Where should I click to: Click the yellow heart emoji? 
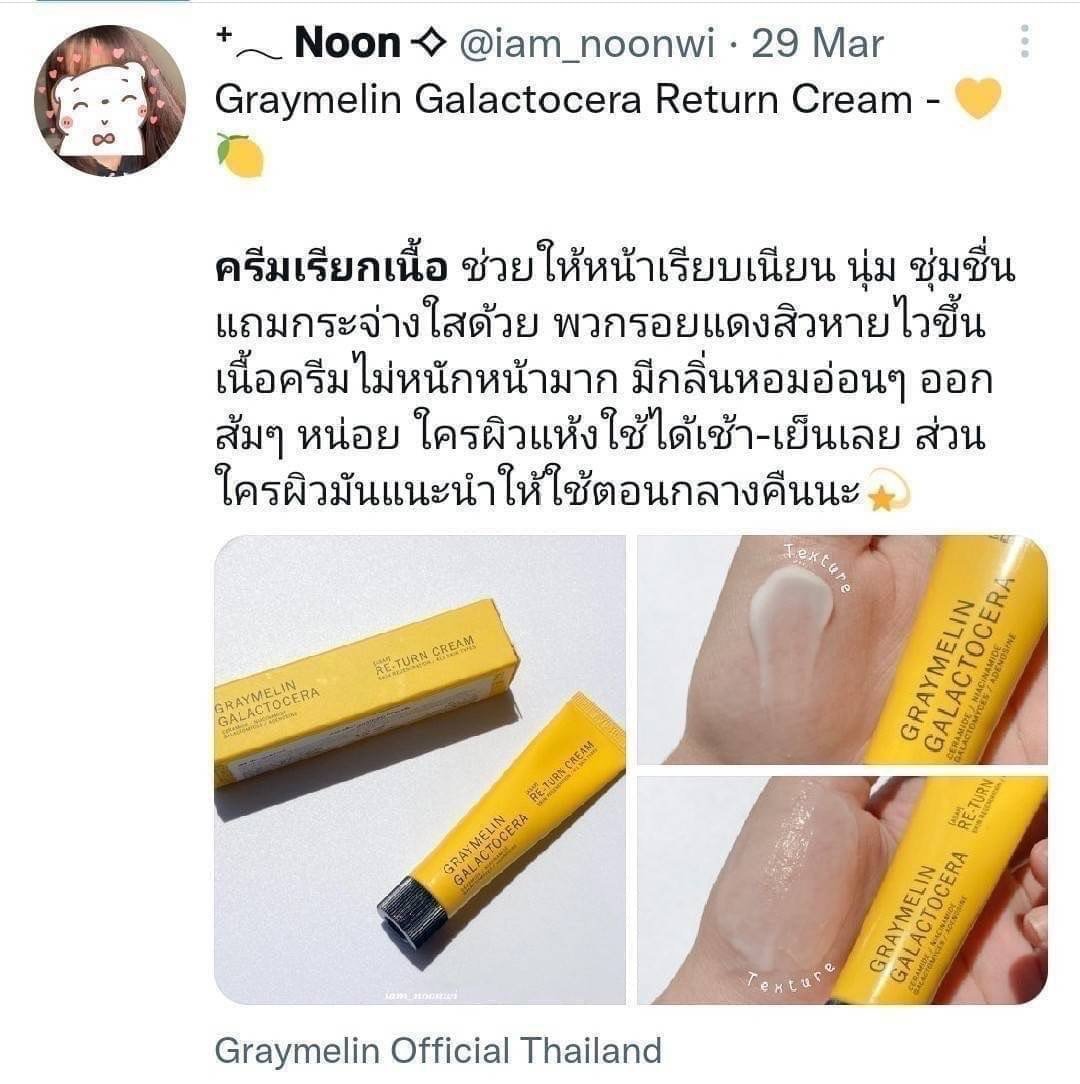coord(978,98)
